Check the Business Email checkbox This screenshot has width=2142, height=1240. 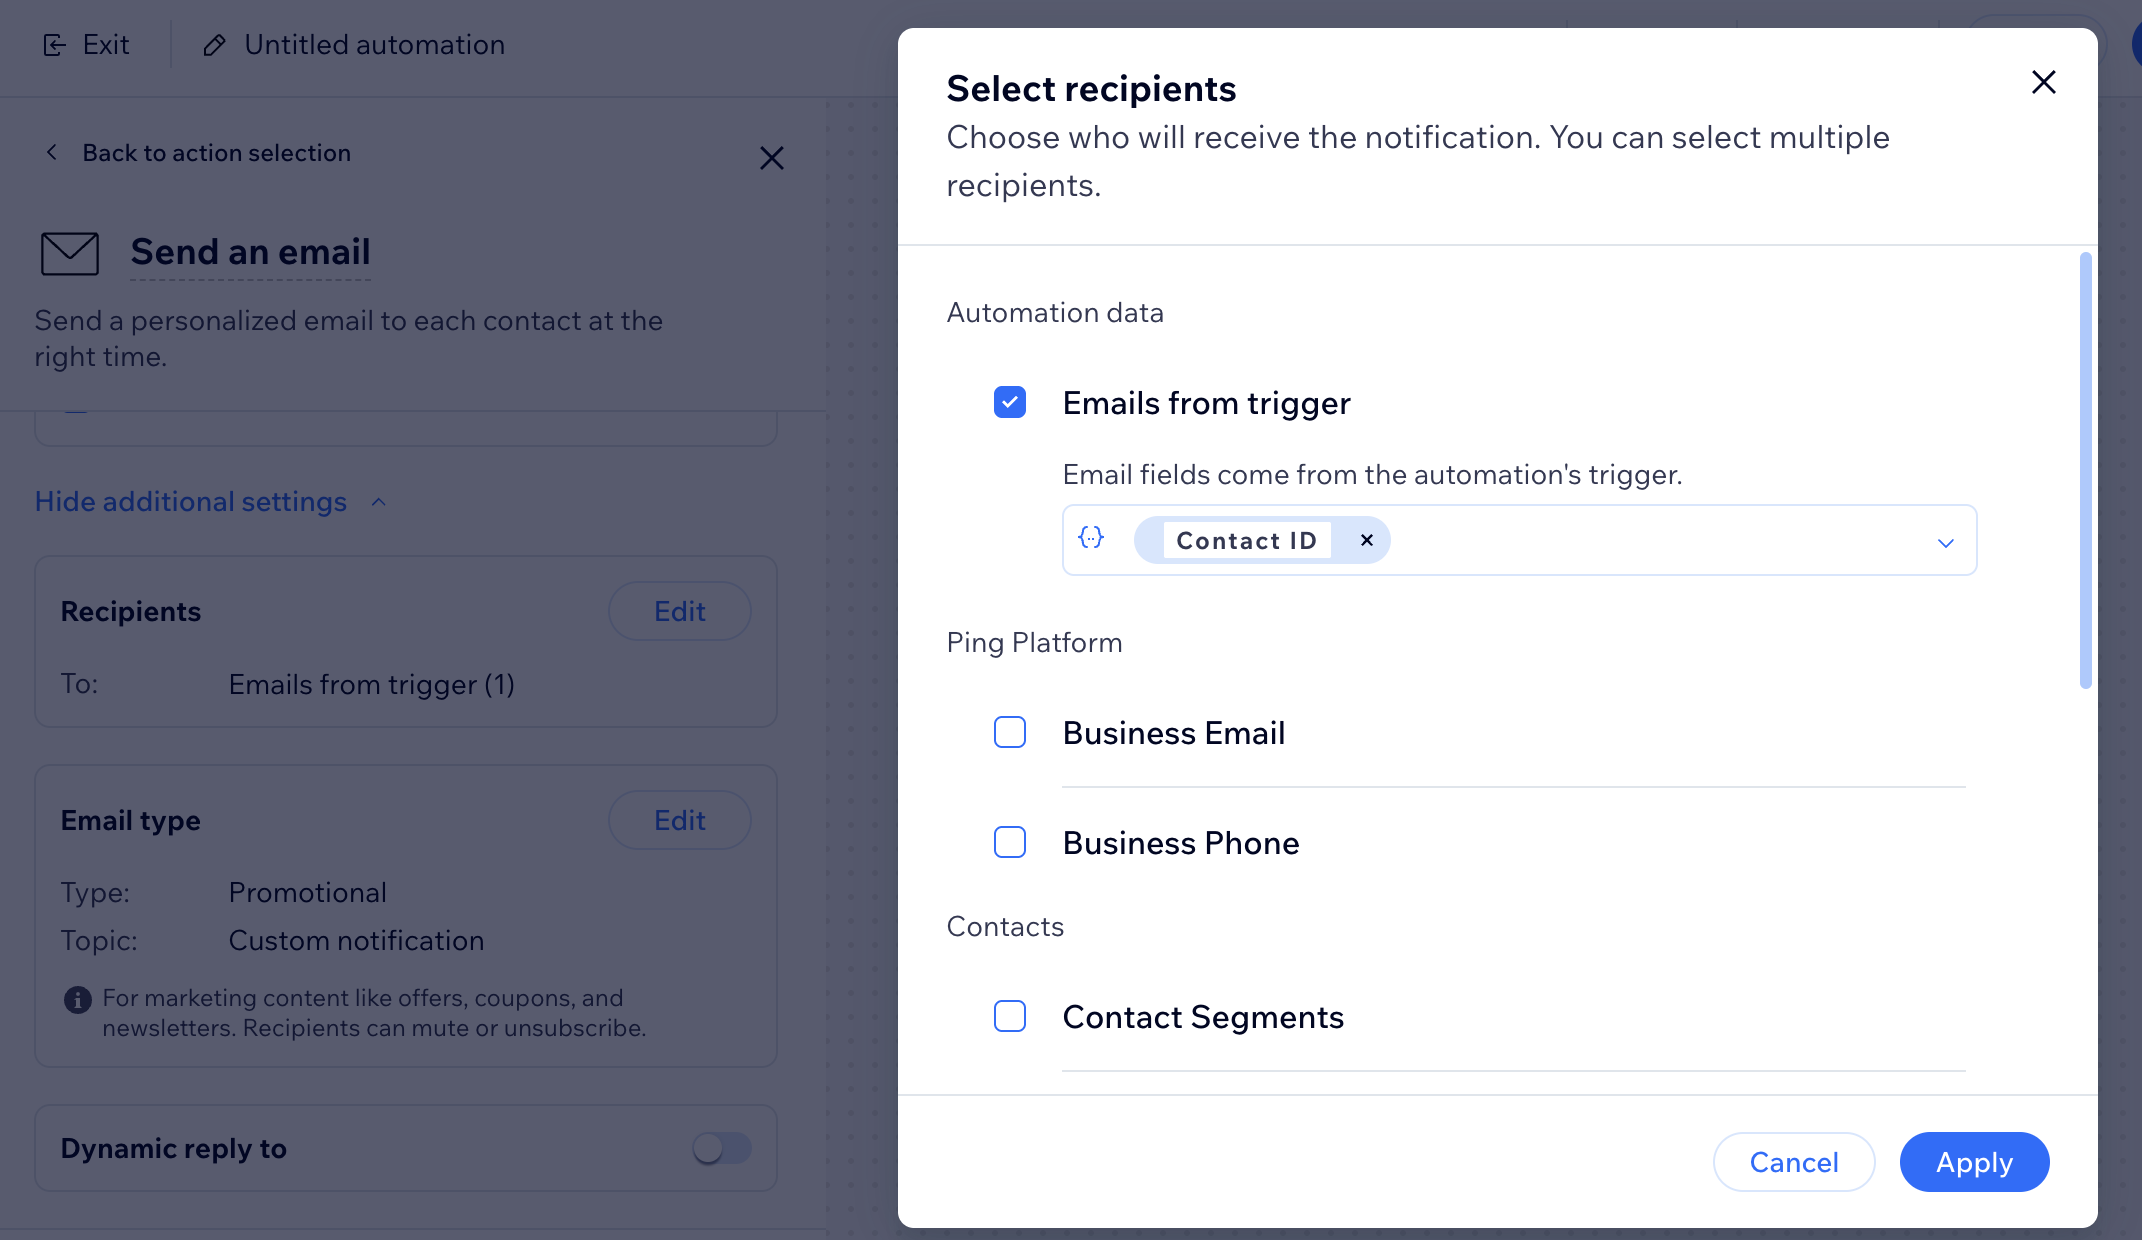[1010, 732]
